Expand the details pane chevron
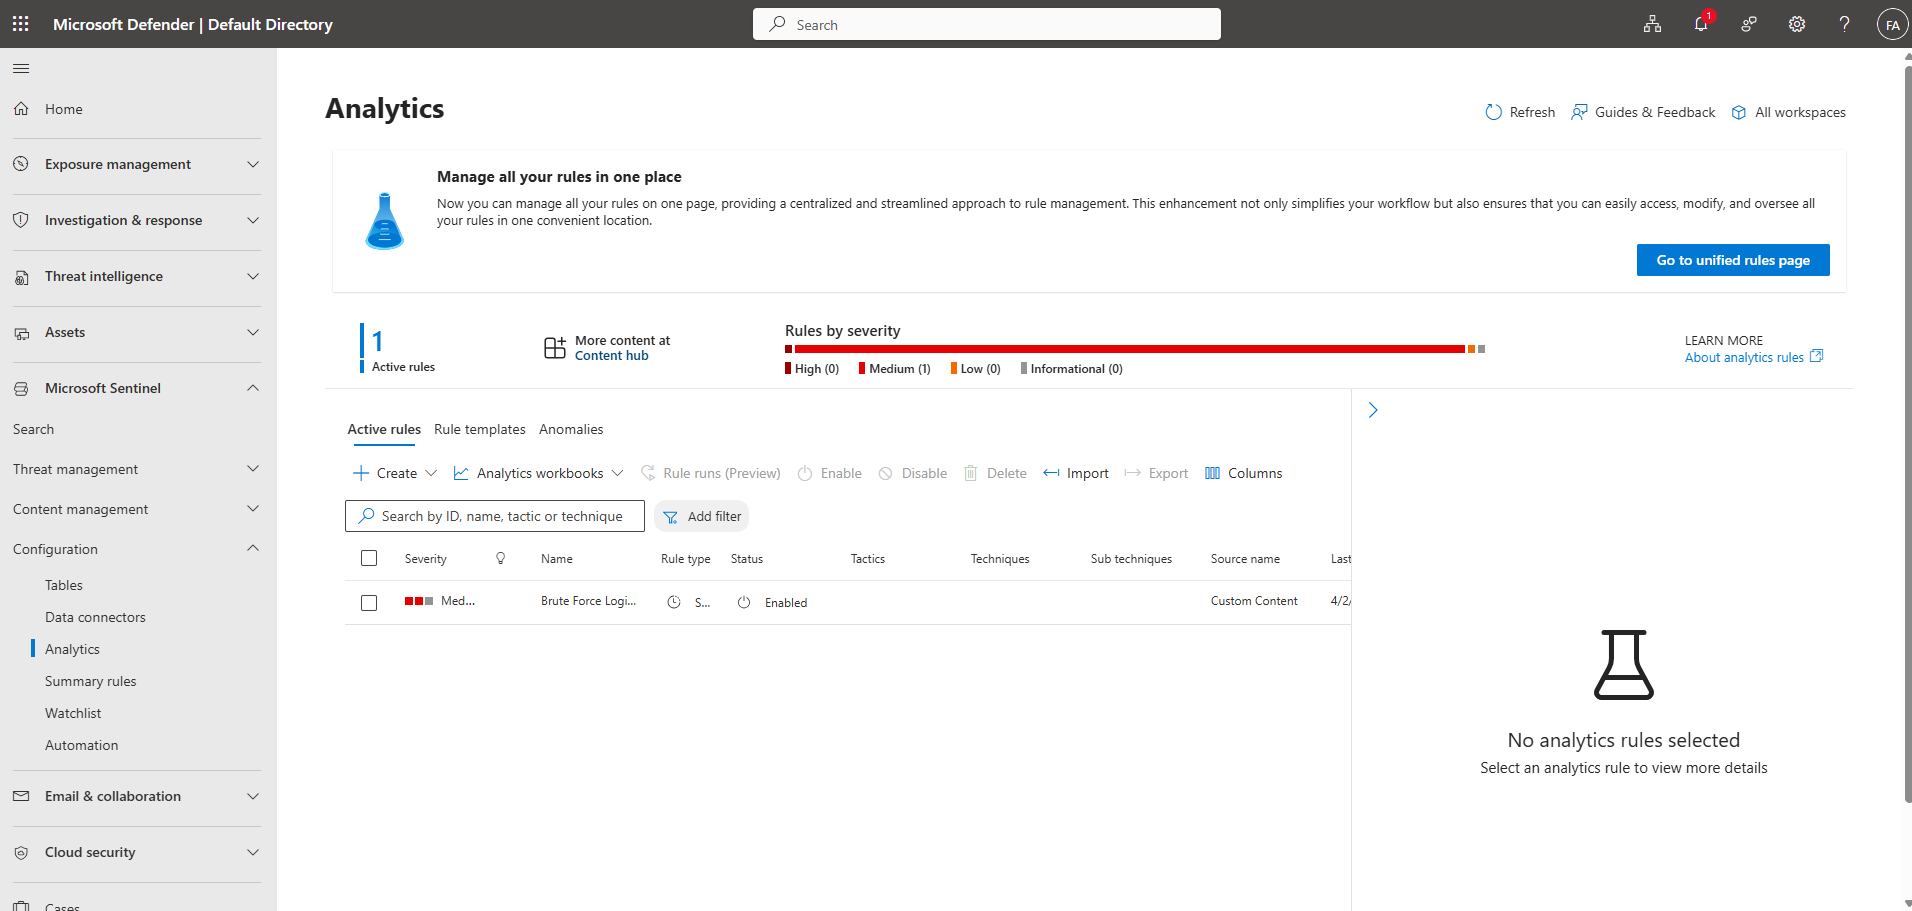1912x911 pixels. tap(1373, 410)
